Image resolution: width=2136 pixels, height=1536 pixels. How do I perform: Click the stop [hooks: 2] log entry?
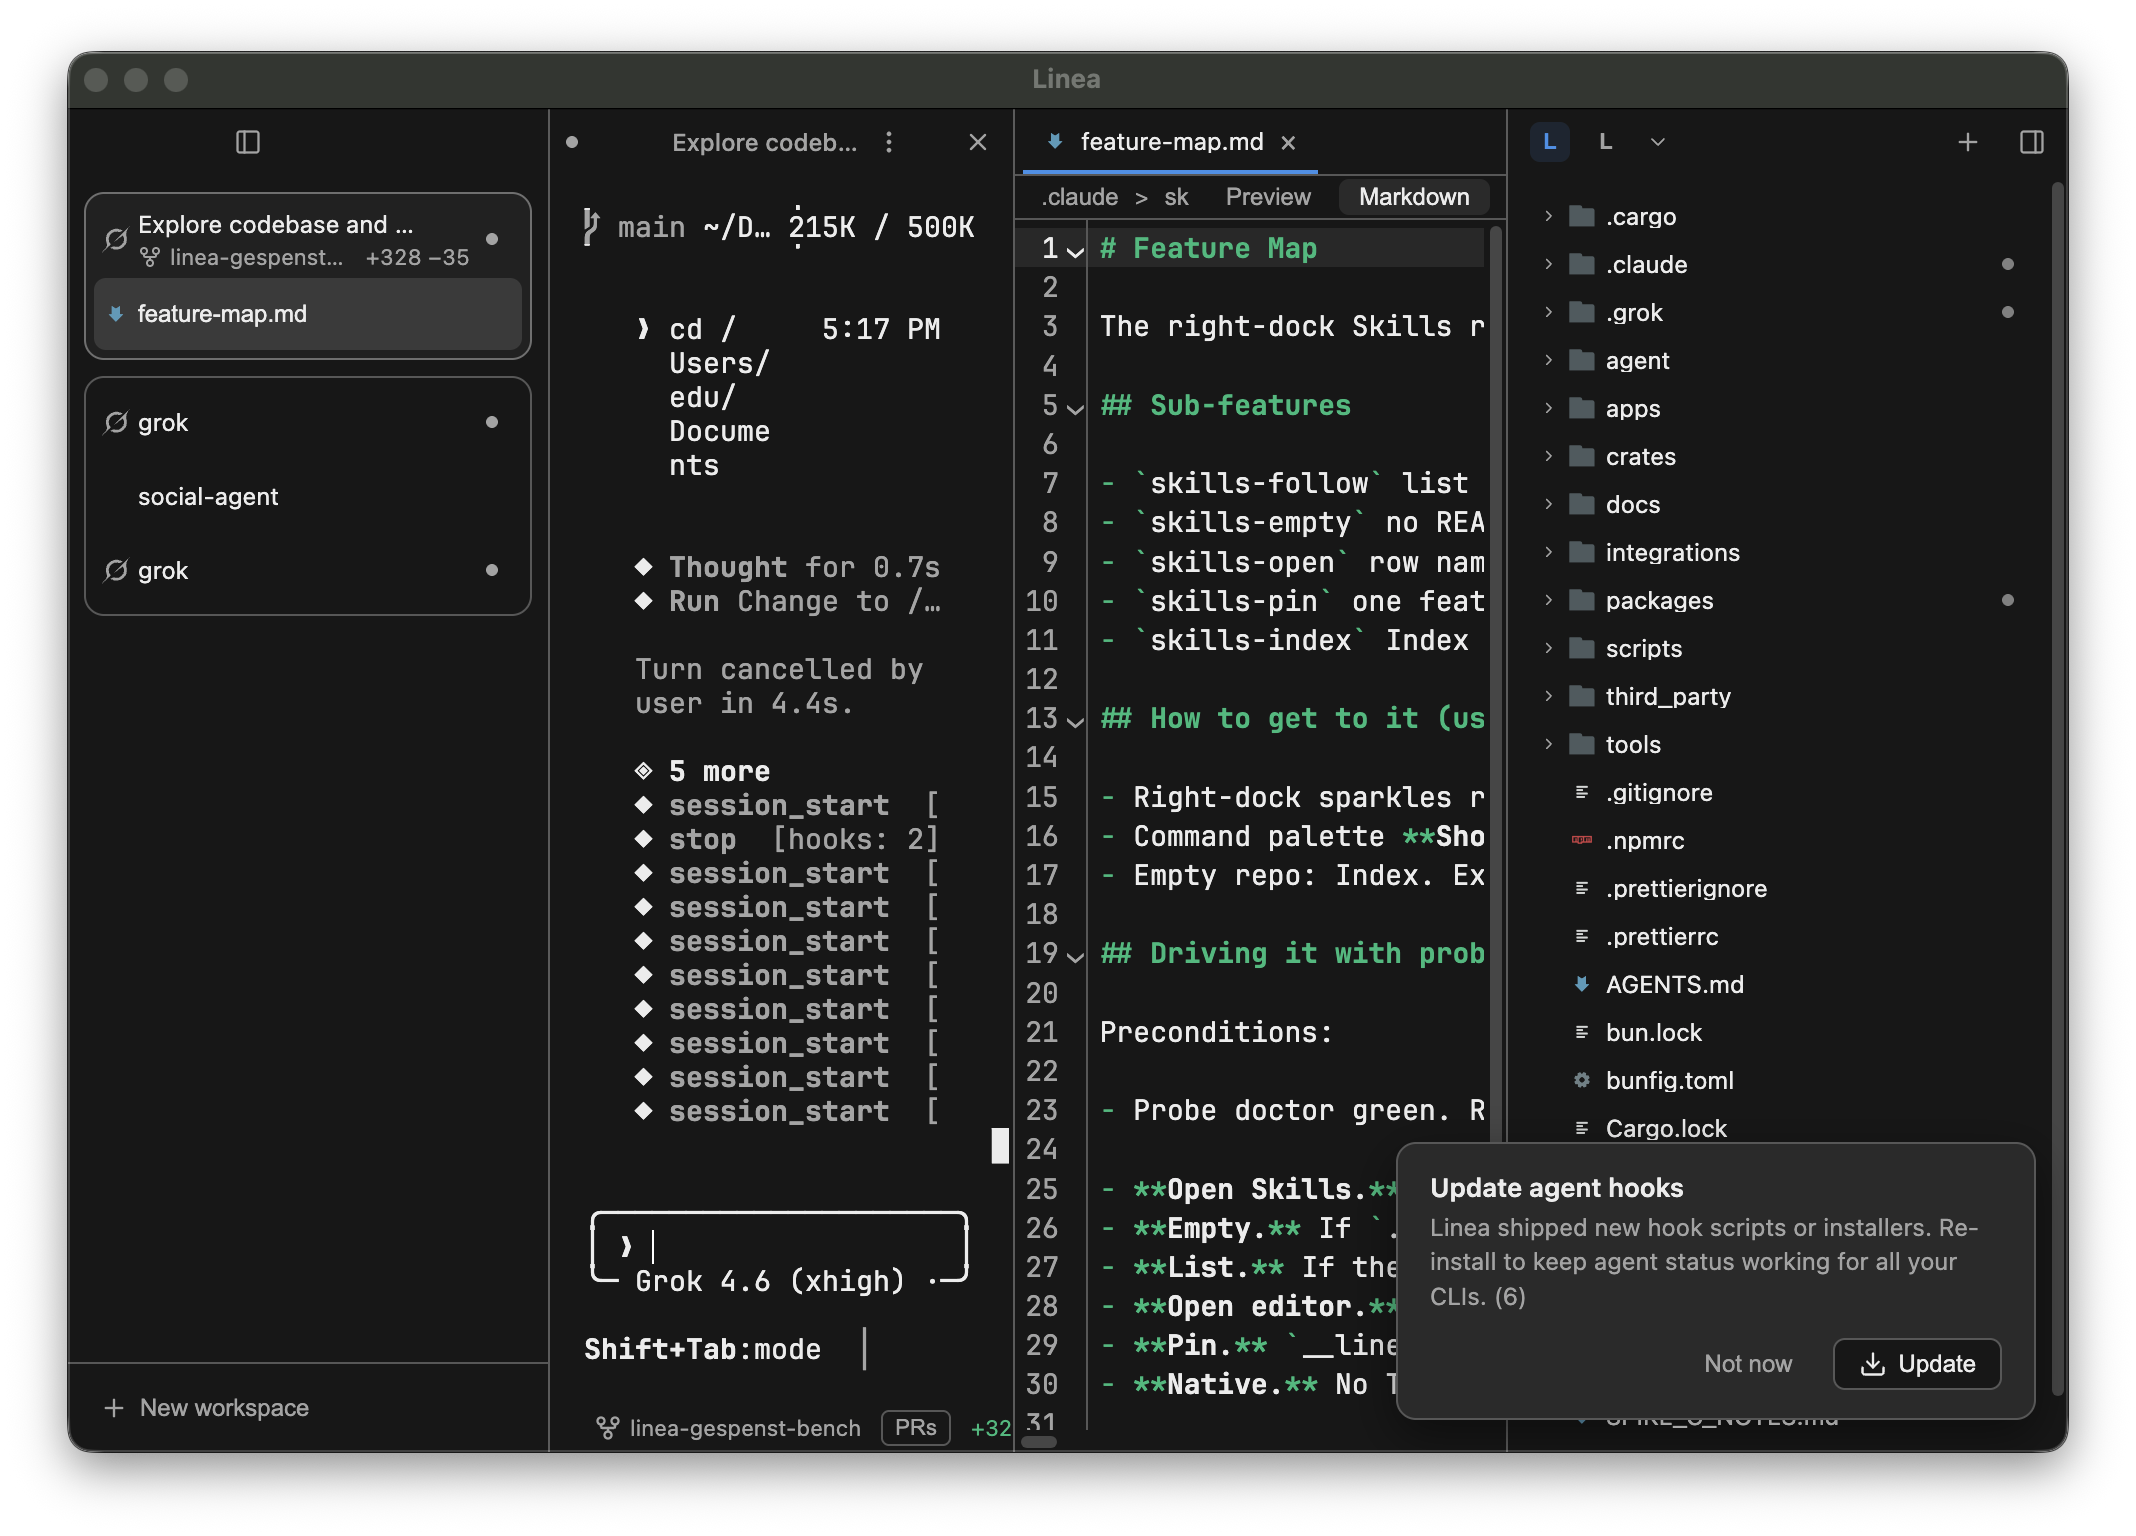click(788, 839)
